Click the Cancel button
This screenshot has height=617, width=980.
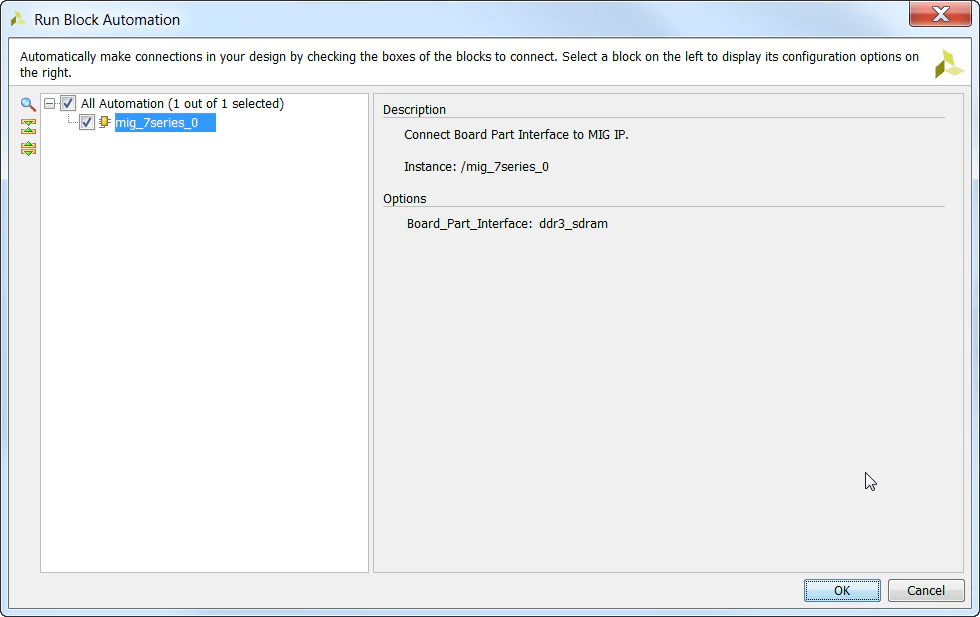pyautogui.click(x=925, y=590)
